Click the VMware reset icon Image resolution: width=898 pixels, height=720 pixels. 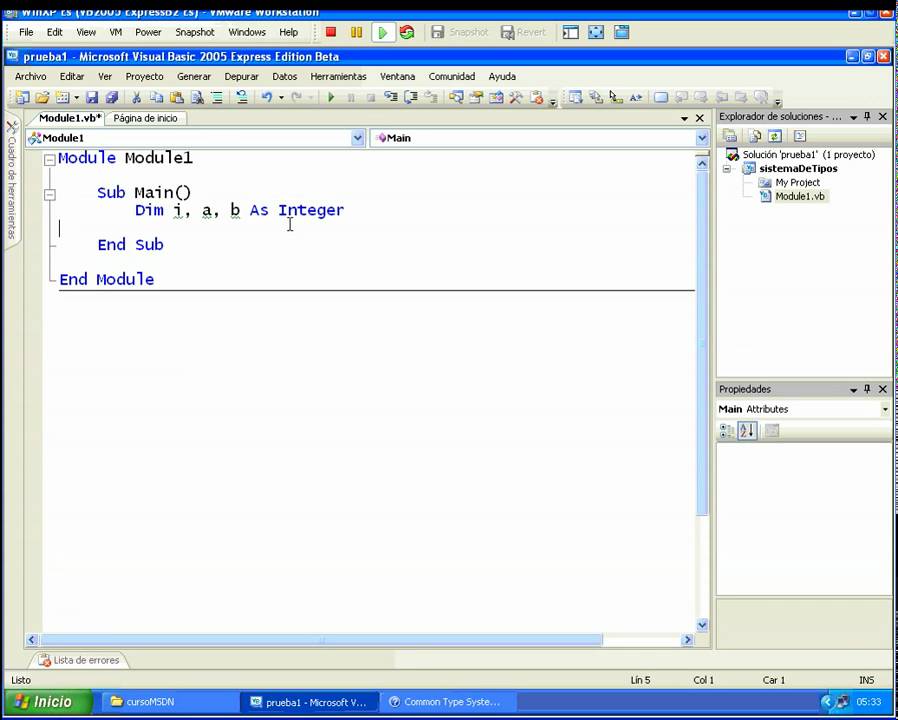407,32
